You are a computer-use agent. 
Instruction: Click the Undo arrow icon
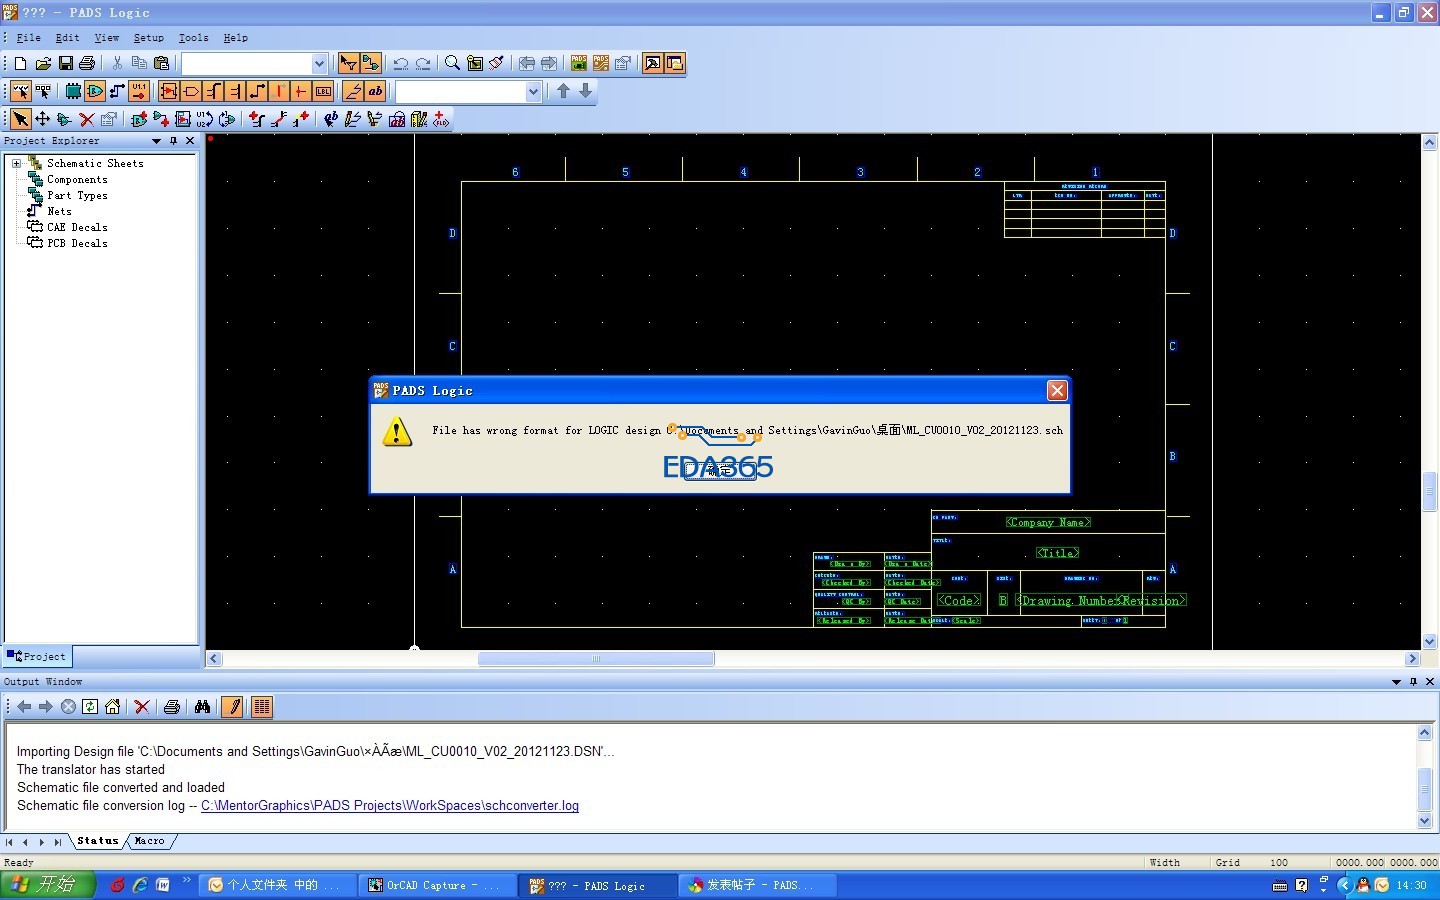click(400, 63)
